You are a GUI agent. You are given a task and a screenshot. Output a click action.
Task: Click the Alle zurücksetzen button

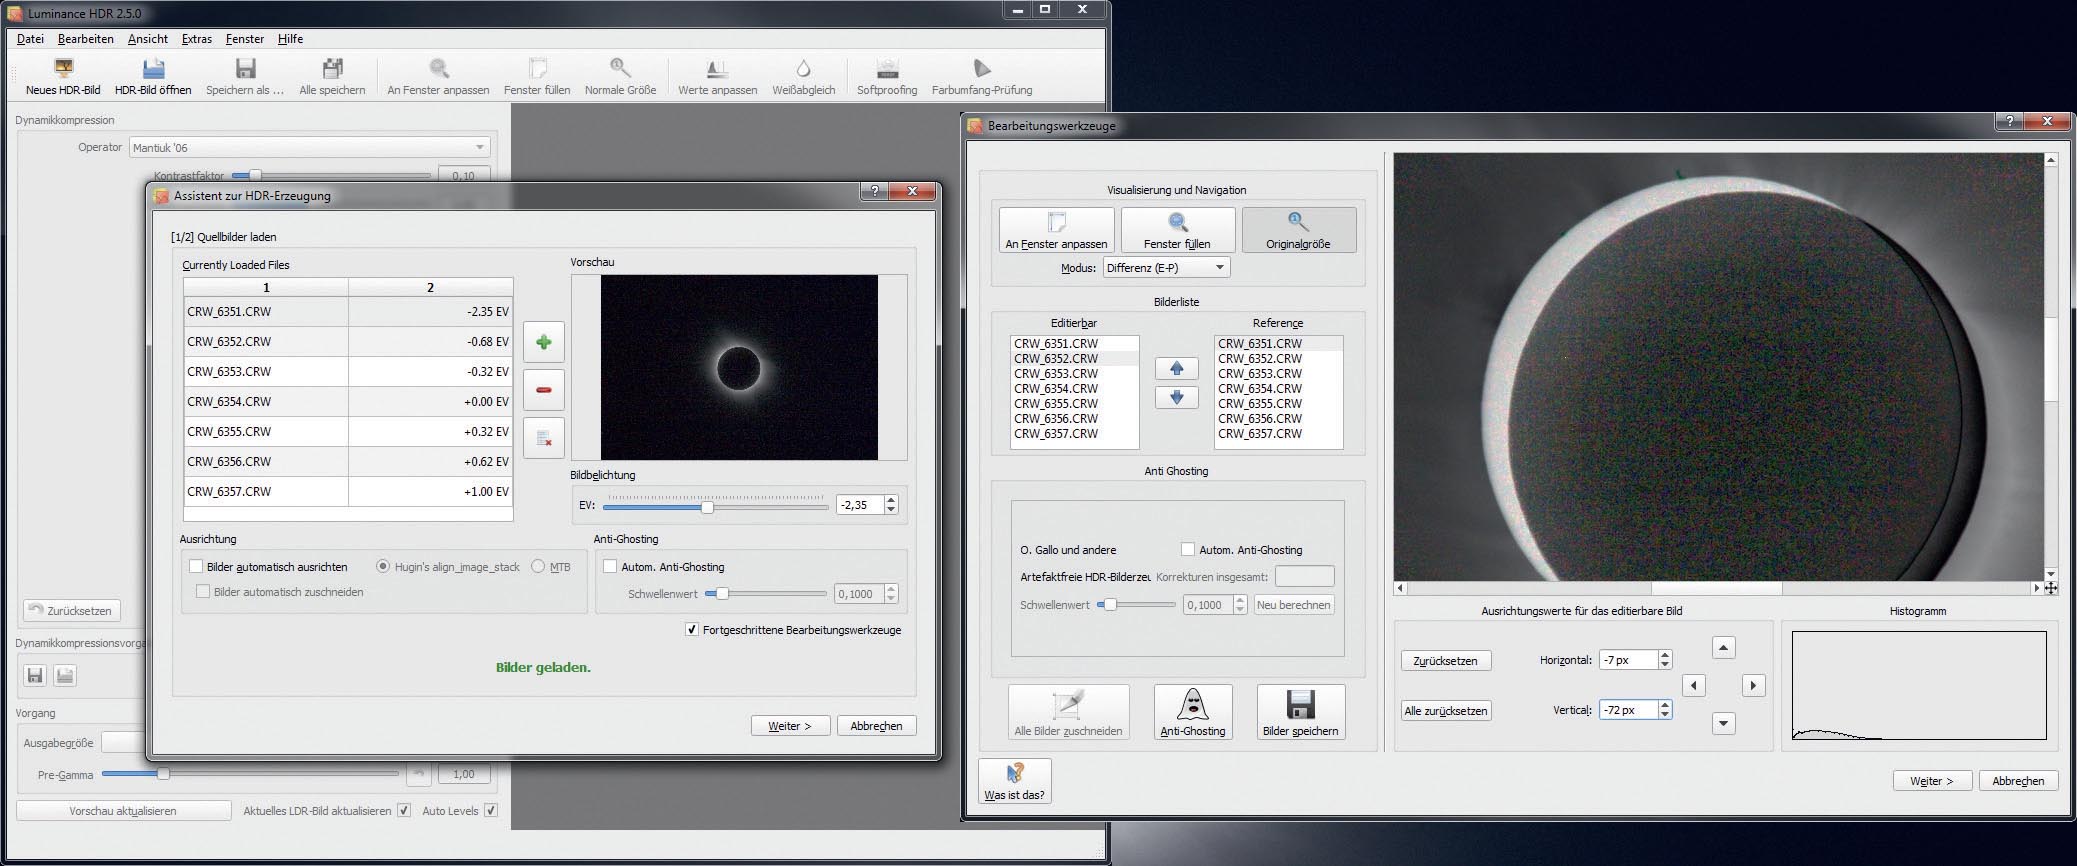tap(1445, 711)
